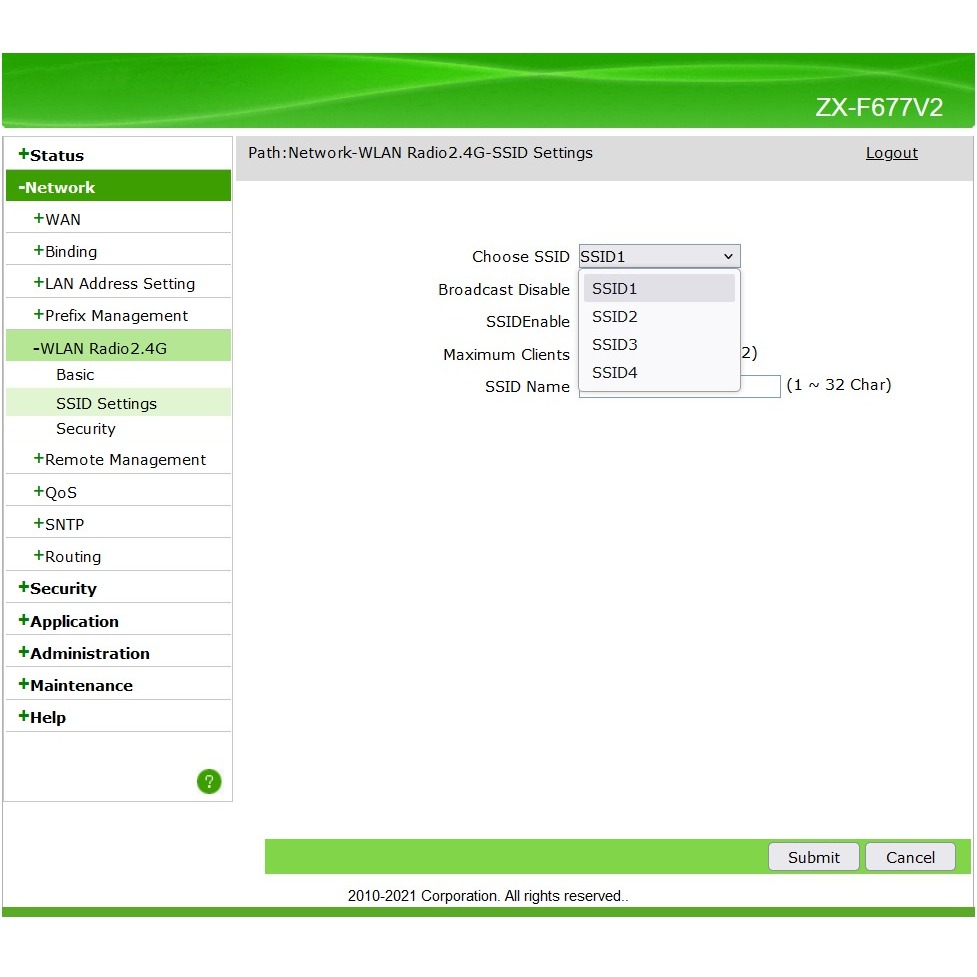Open the LAN Address Setting menu
The width and height of the screenshot is (977, 977).
pos(119,284)
